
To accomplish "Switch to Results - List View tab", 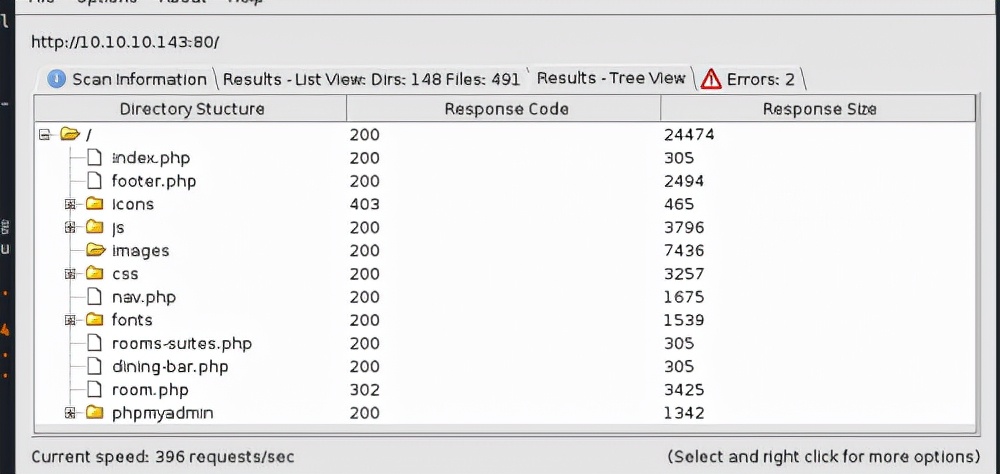I will 371,79.
